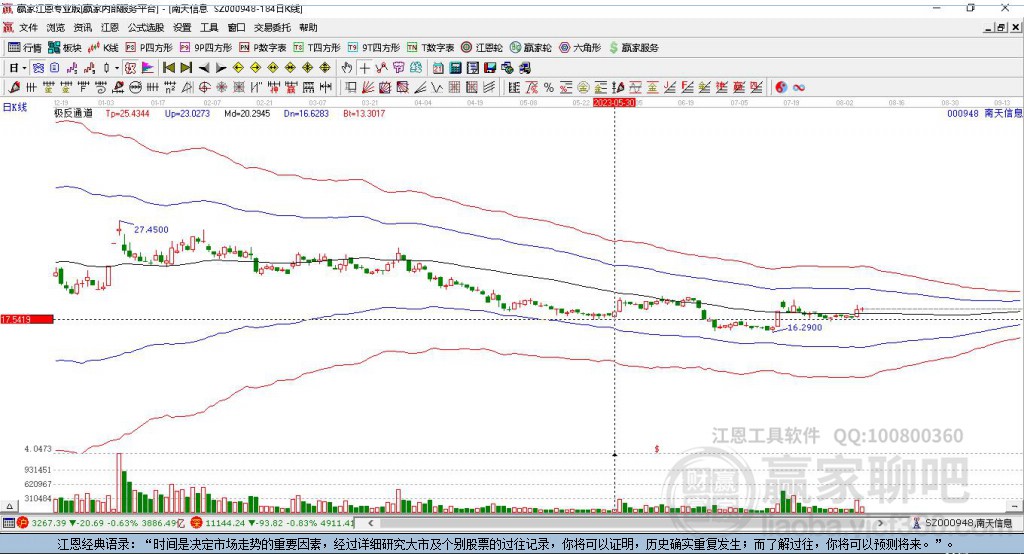The image size is (1024, 554).
Task: Jump to first bar with skip-back arrow
Action: click(x=168, y=68)
